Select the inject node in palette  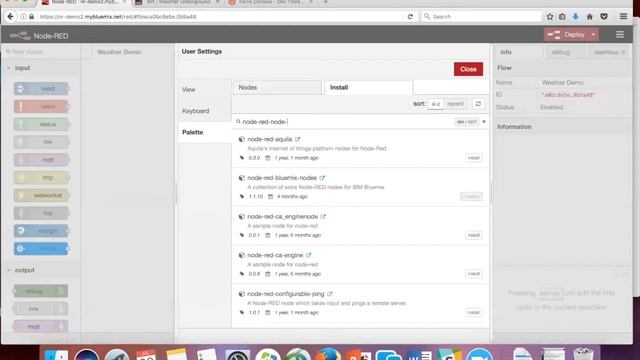coord(41,89)
